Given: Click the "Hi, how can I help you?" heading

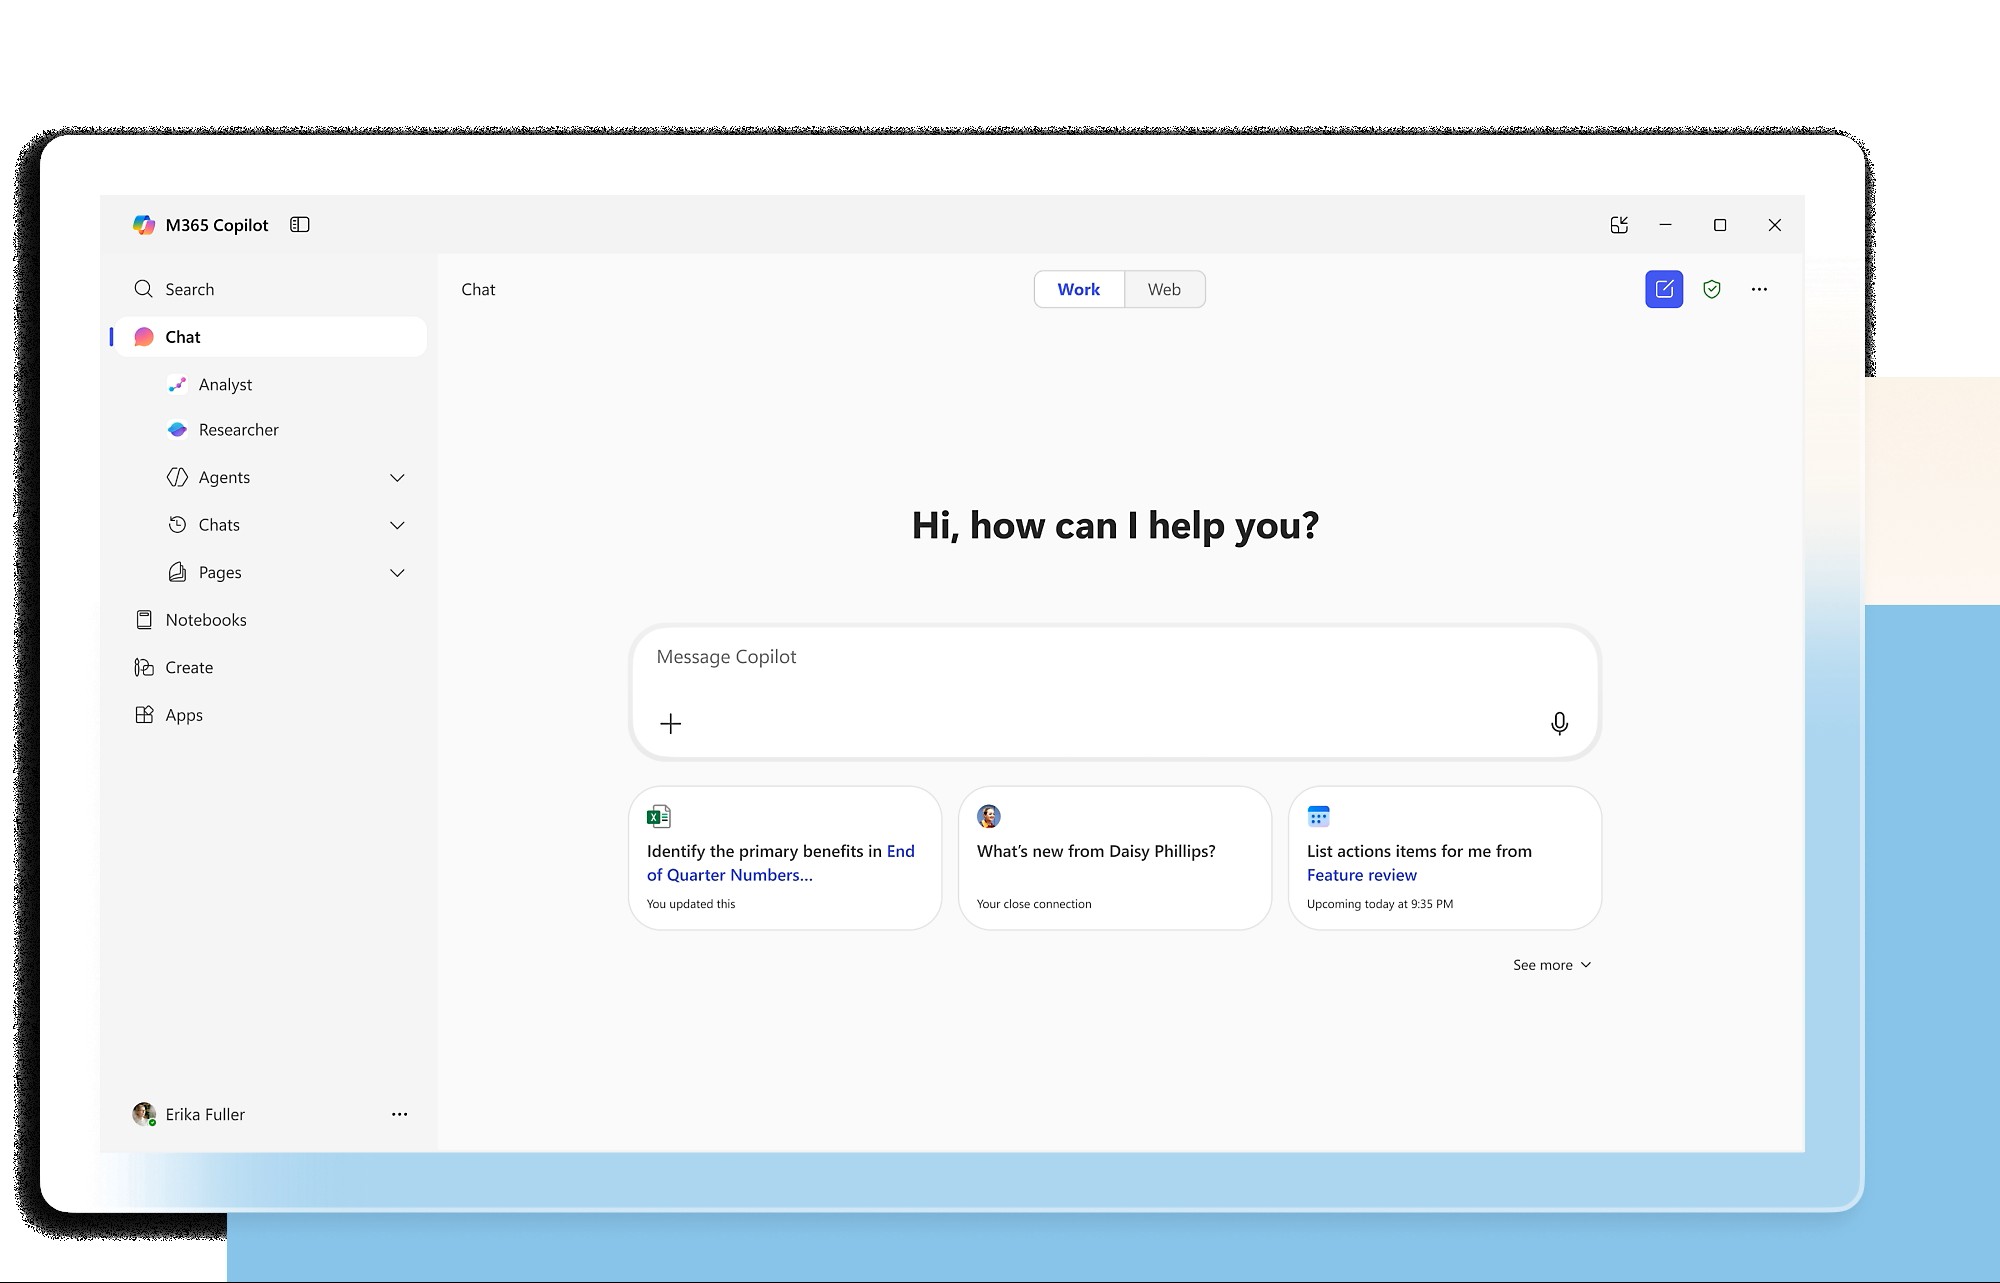Looking at the screenshot, I should (x=1115, y=526).
